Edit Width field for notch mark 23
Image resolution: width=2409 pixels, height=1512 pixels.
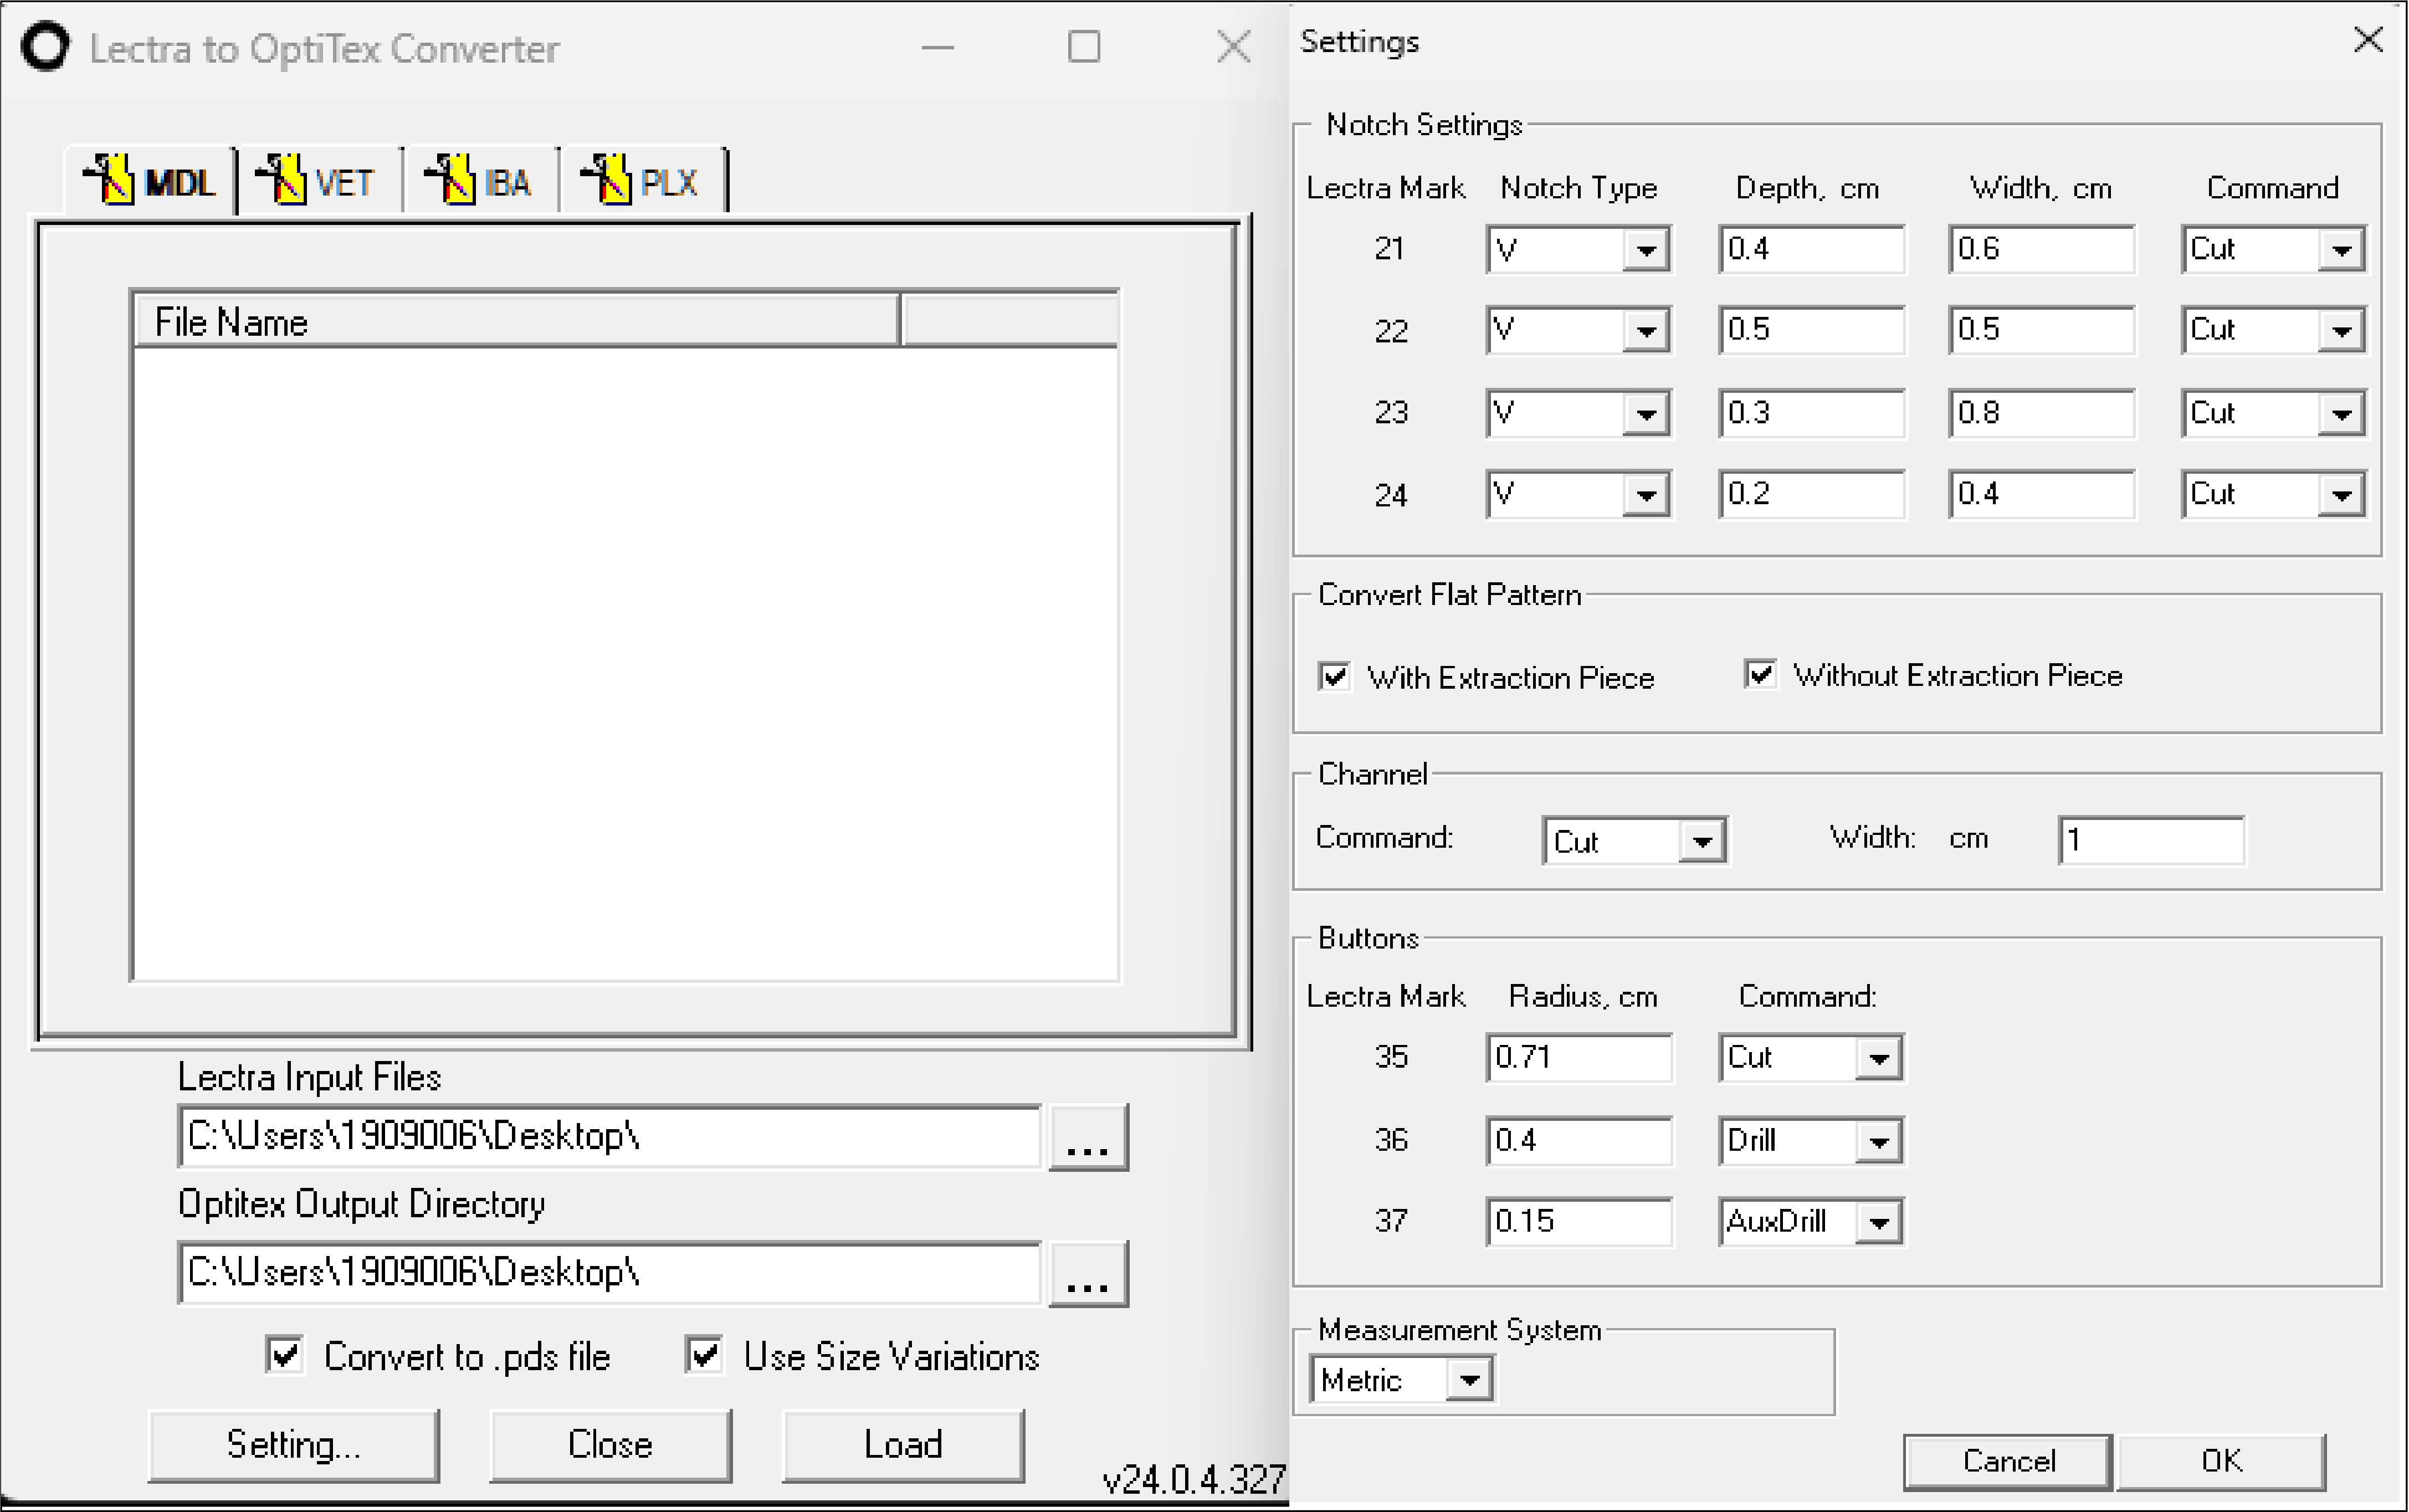click(2041, 413)
